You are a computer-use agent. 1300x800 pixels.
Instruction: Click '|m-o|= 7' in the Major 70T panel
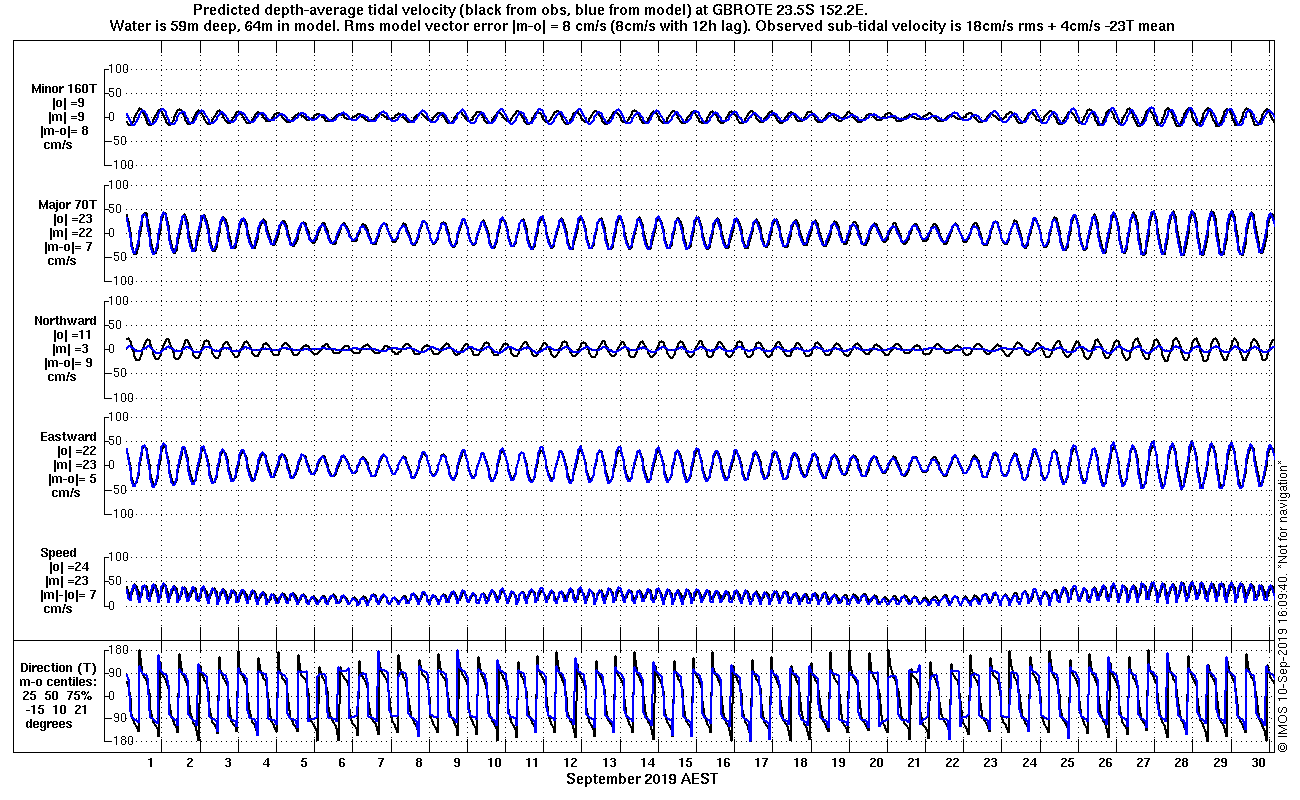[x=70, y=246]
